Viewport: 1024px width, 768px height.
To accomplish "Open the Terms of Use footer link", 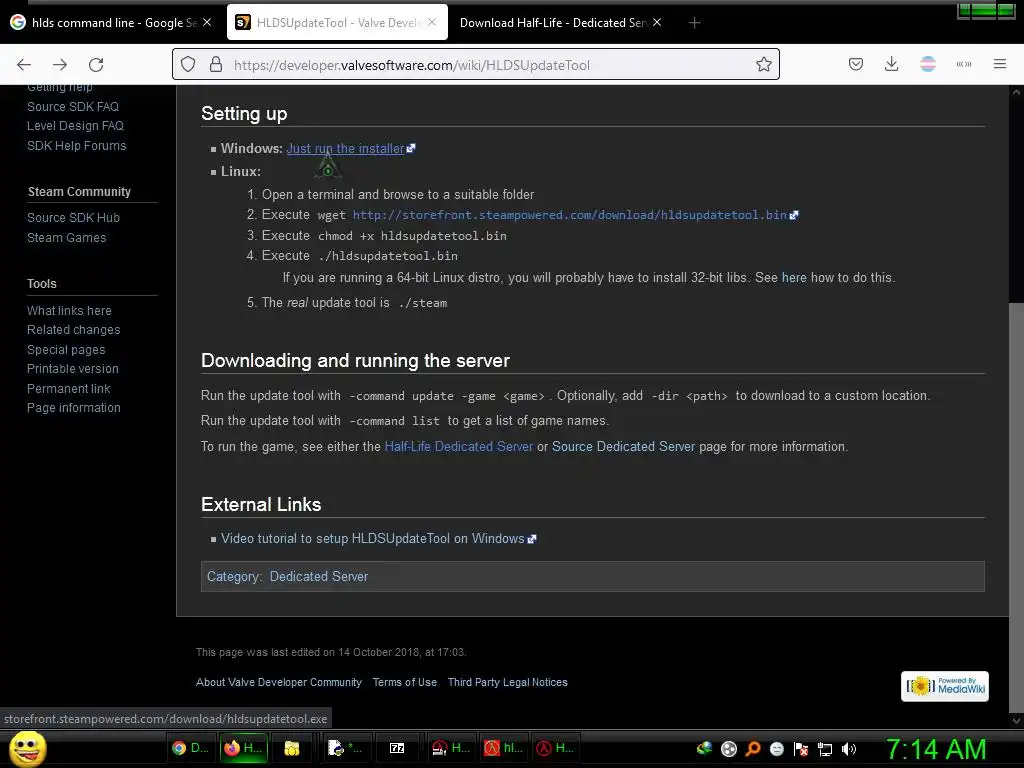I will pos(404,682).
